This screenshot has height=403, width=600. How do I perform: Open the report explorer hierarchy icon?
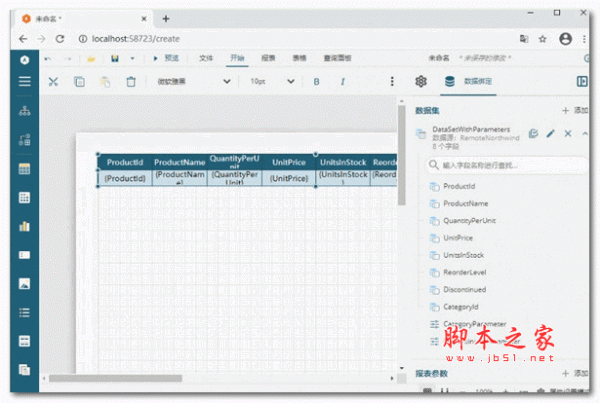point(24,111)
